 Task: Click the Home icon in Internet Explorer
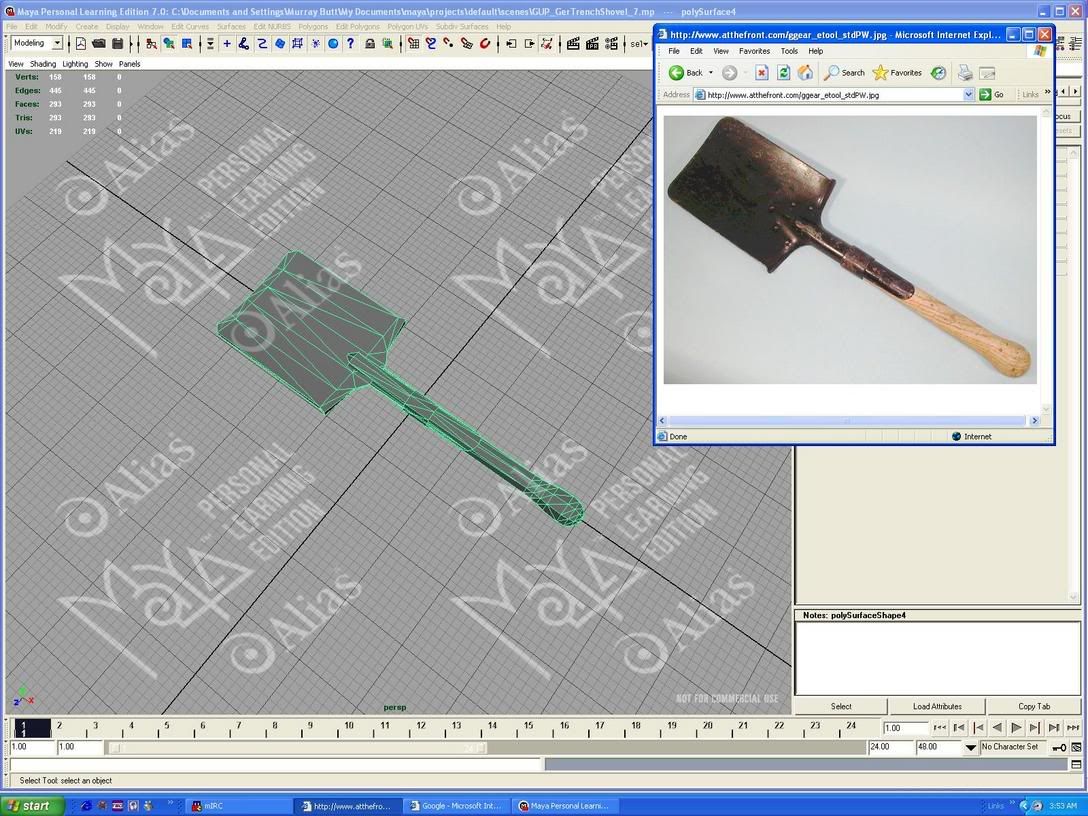(805, 73)
